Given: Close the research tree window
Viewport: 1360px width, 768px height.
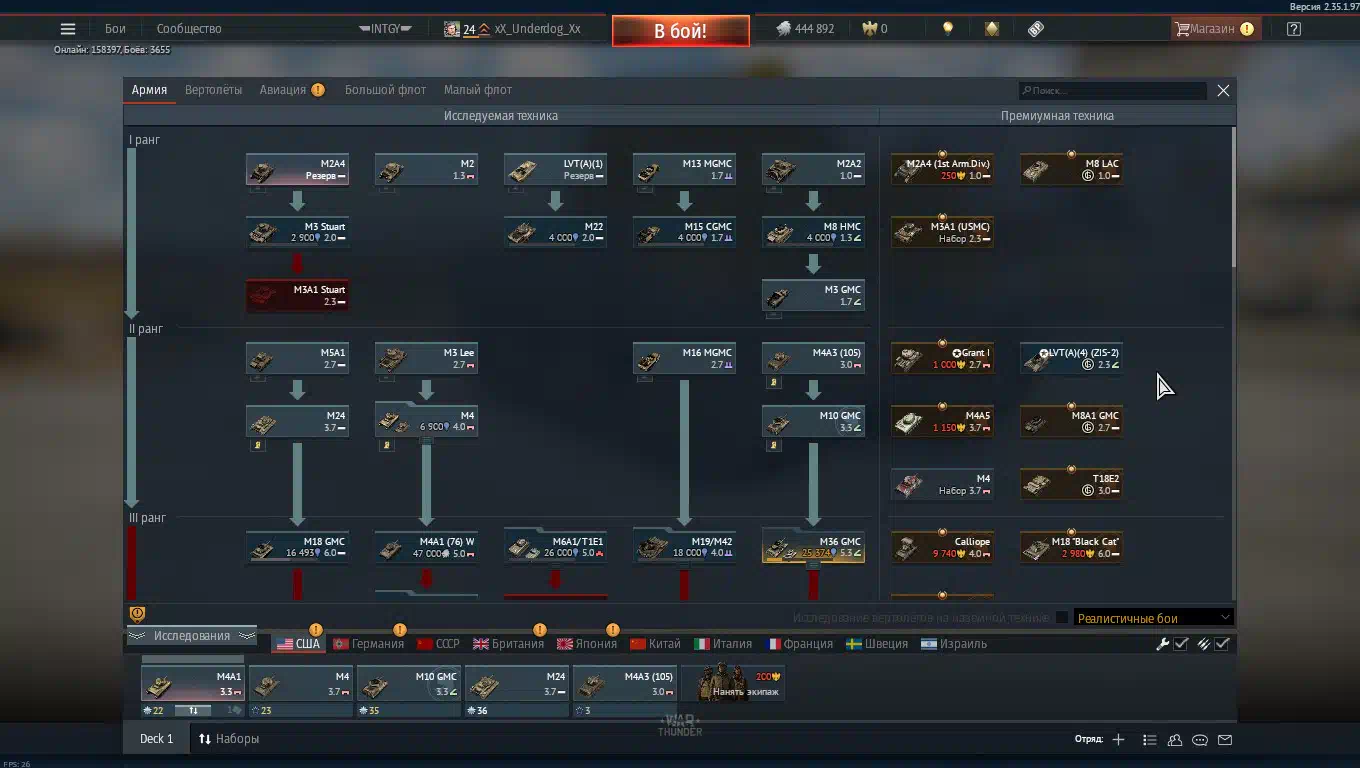Looking at the screenshot, I should (x=1223, y=91).
